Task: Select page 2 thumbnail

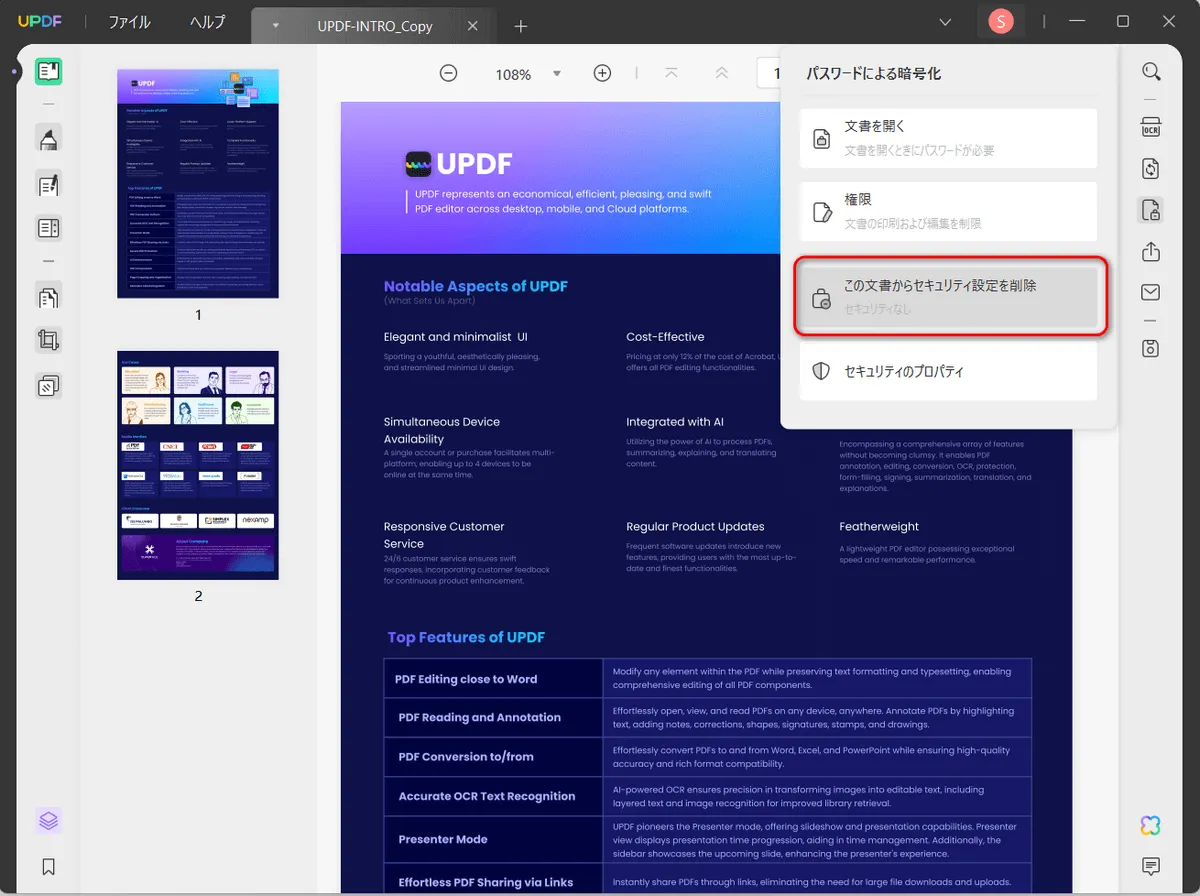Action: click(198, 465)
